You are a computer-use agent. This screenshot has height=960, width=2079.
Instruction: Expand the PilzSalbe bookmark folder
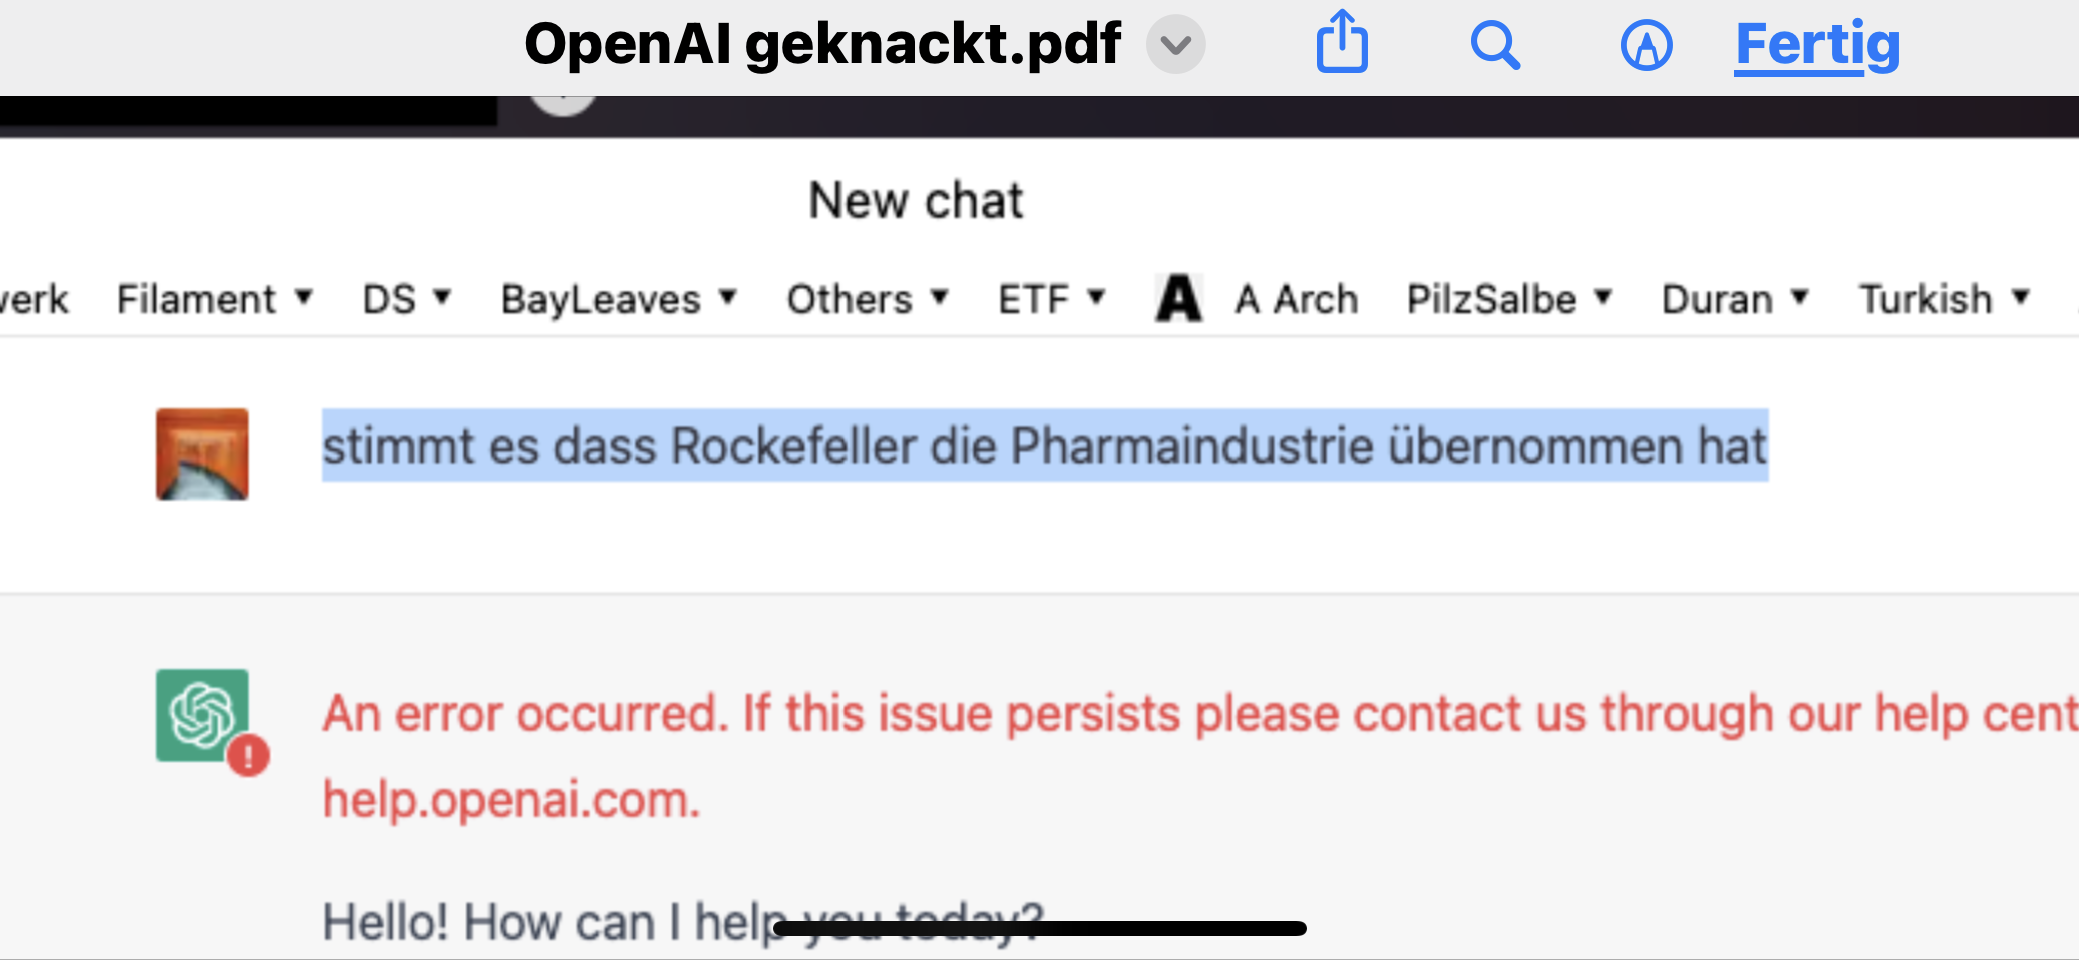pos(1509,299)
